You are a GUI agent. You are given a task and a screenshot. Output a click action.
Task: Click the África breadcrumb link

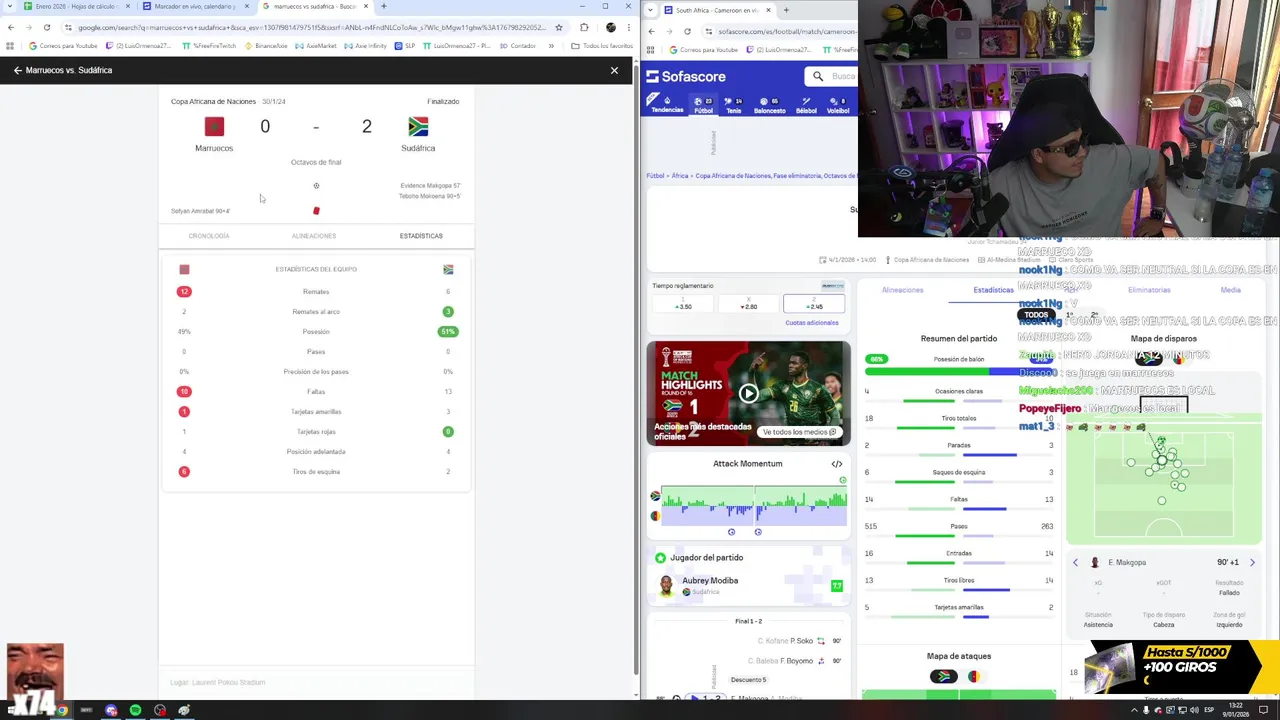pyautogui.click(x=680, y=176)
